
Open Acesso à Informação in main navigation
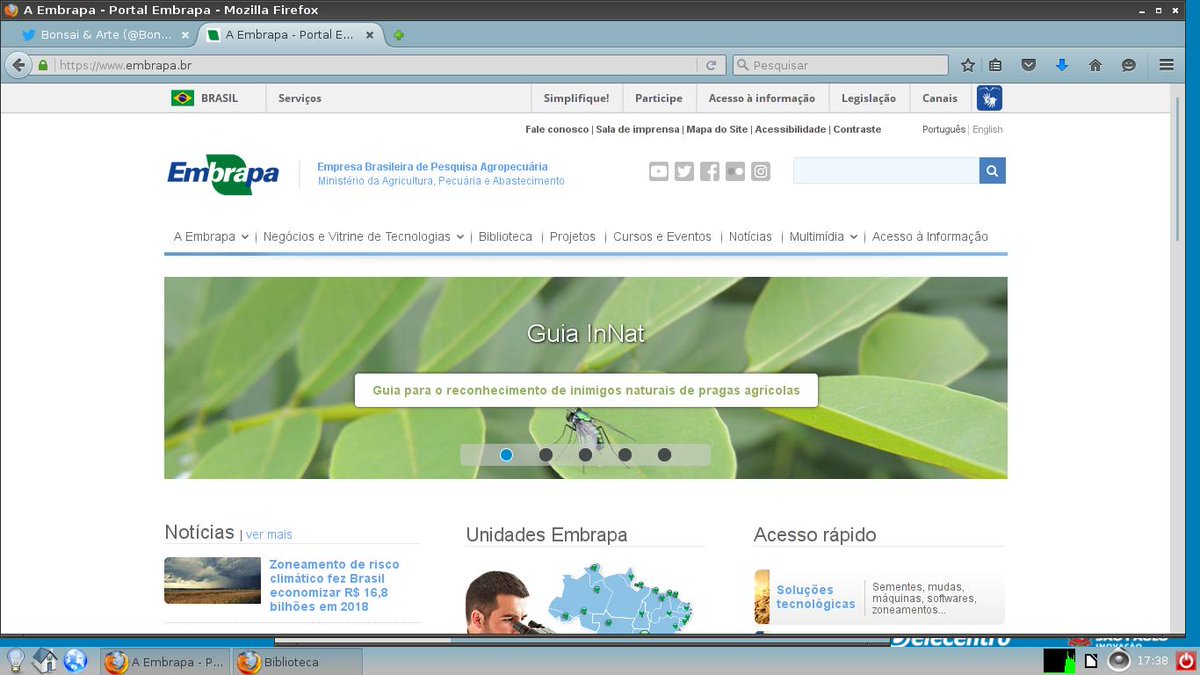tap(930, 237)
